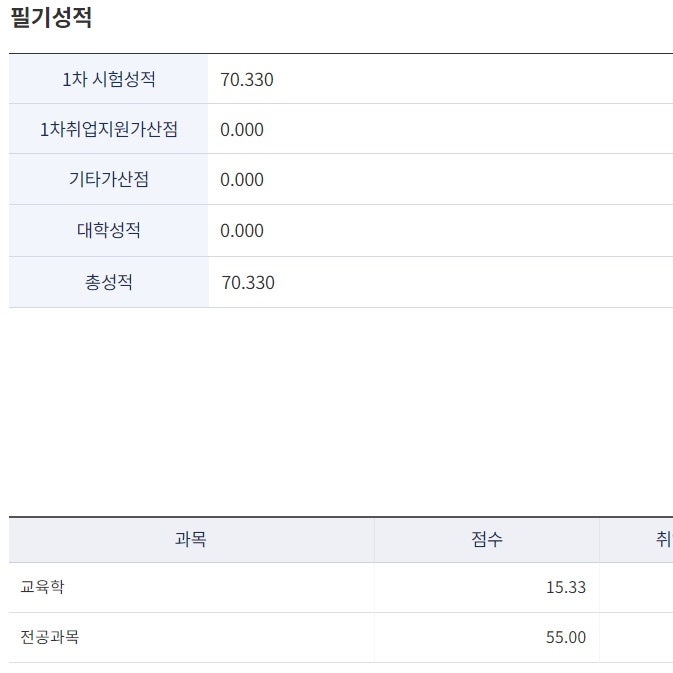Click the 0.000 value for 1차취업지원가산점

[x=242, y=130]
